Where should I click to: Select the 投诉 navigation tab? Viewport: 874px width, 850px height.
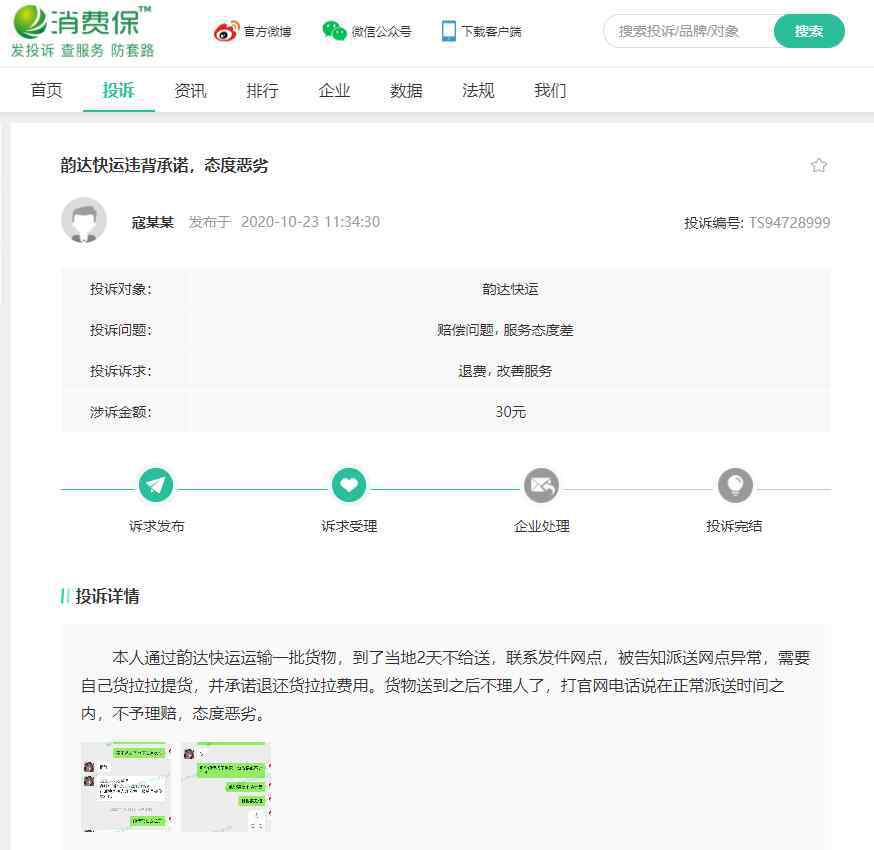119,90
